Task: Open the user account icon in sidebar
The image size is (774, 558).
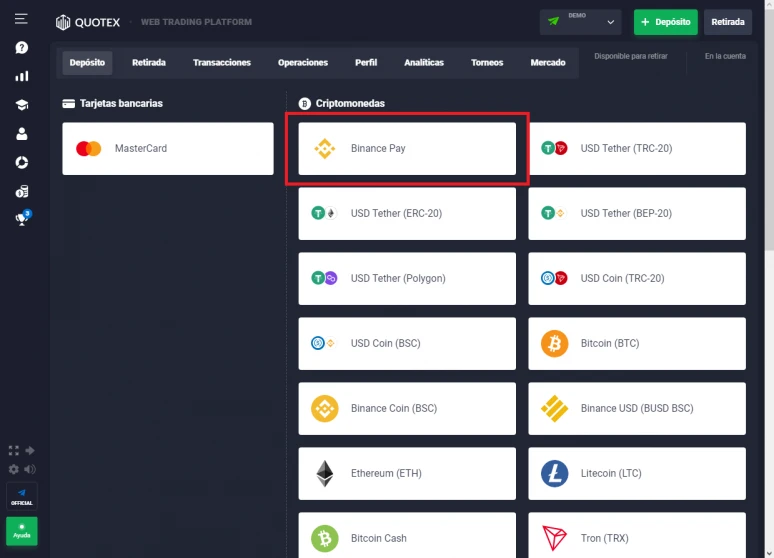Action: click(22, 134)
